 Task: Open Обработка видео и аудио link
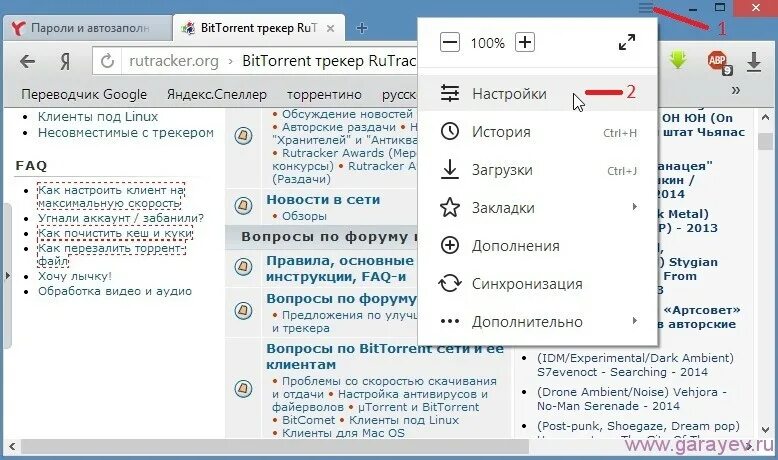(115, 291)
